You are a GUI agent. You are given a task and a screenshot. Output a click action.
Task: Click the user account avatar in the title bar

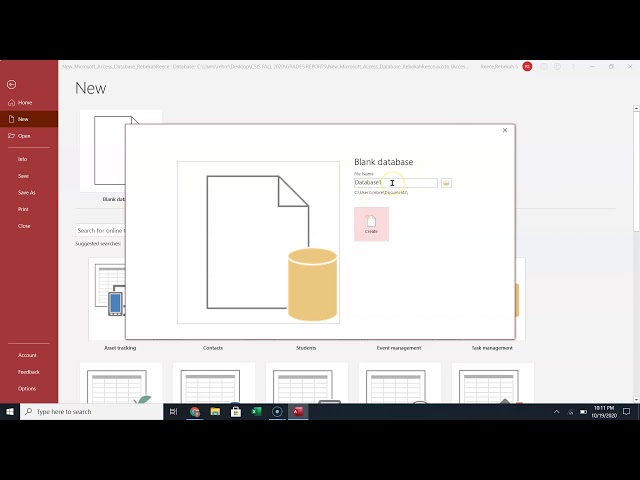[527, 67]
